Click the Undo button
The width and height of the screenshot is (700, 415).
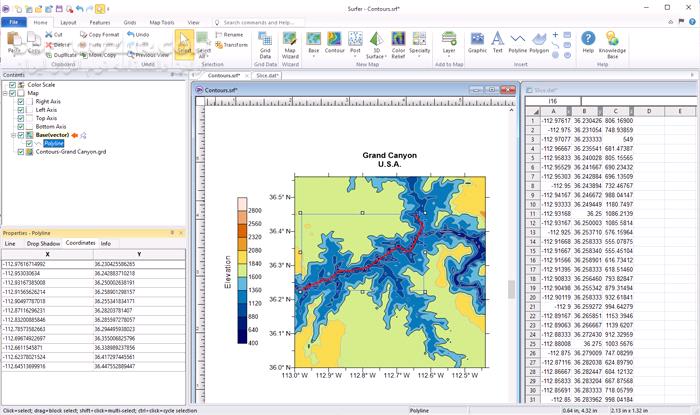pos(137,34)
